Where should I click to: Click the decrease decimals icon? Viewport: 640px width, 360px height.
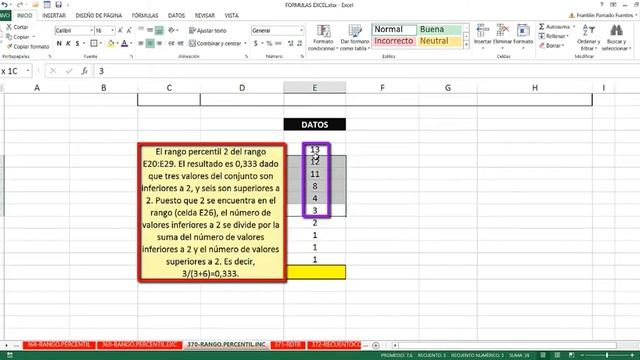pyautogui.click(x=300, y=43)
